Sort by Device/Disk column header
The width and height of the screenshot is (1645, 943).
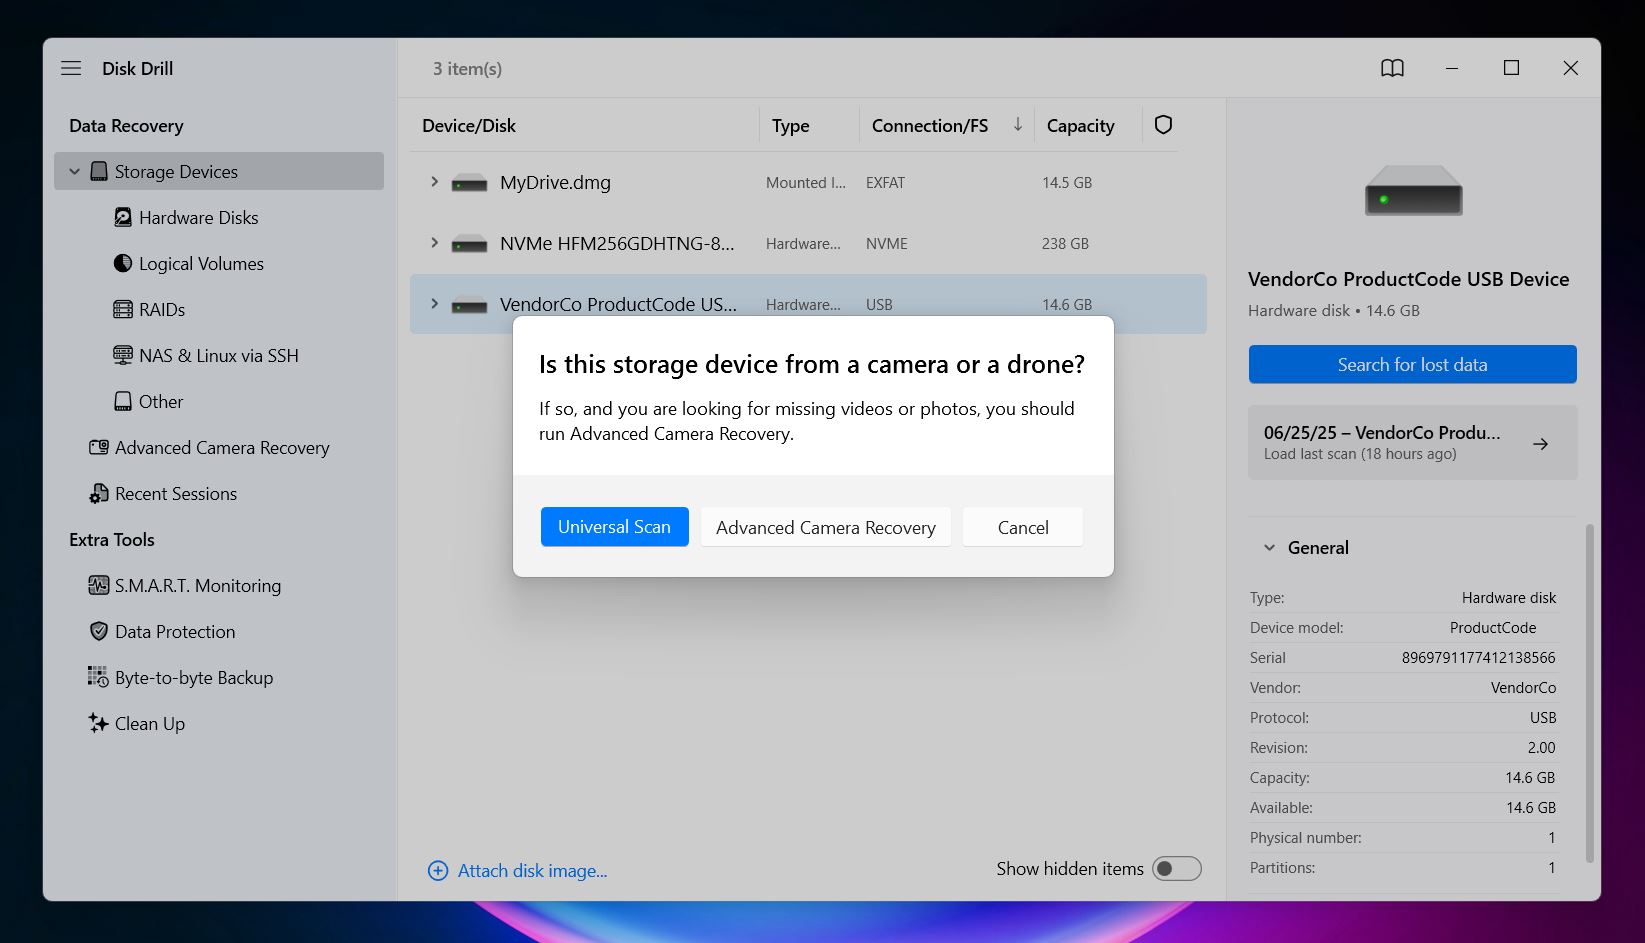(469, 125)
